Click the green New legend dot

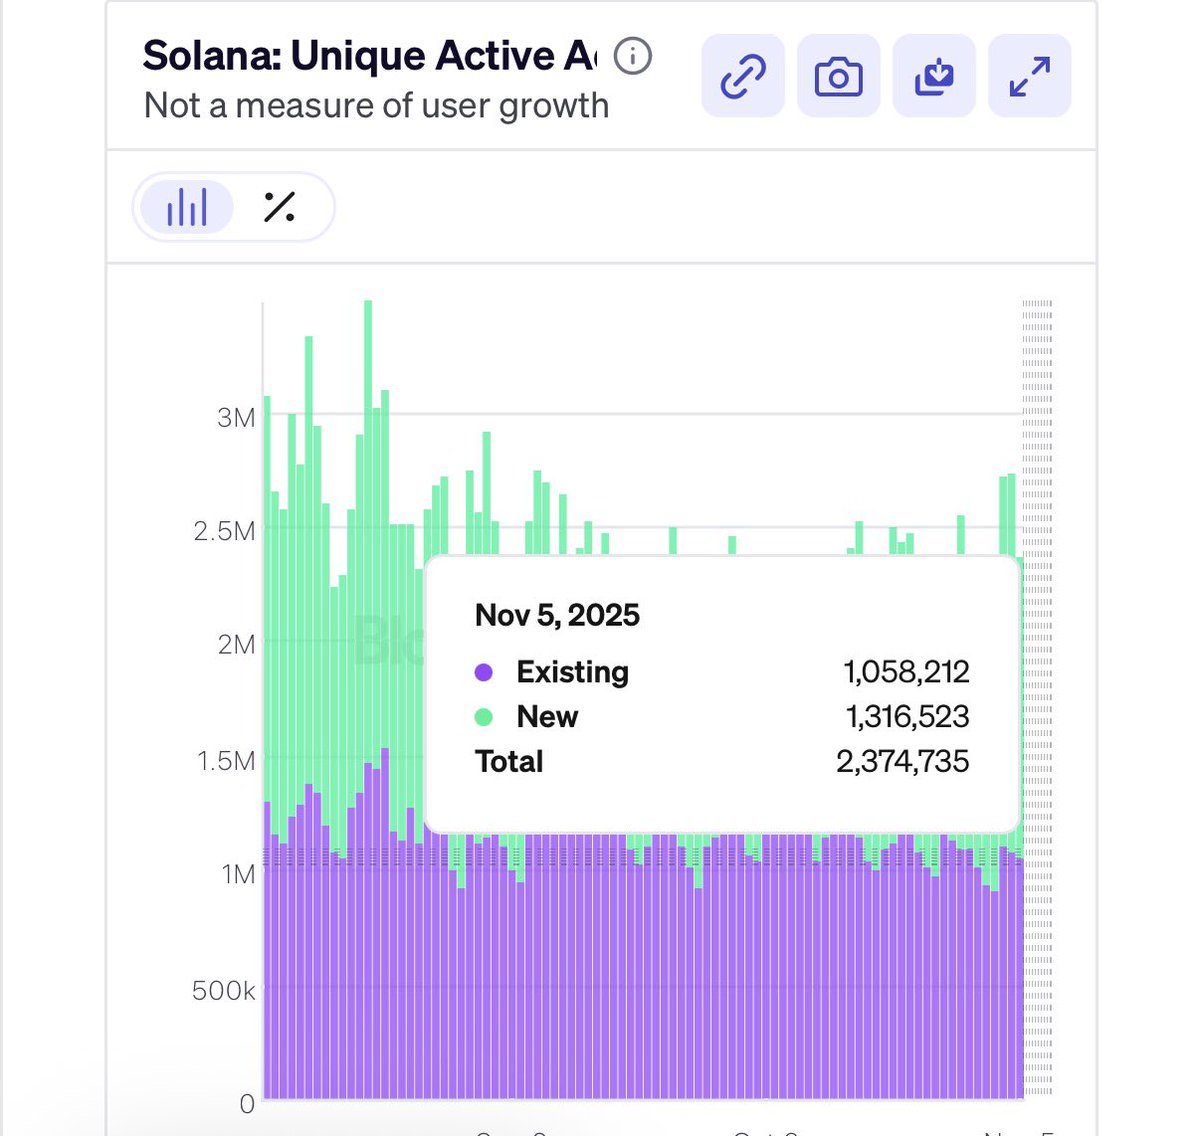pyautogui.click(x=486, y=717)
